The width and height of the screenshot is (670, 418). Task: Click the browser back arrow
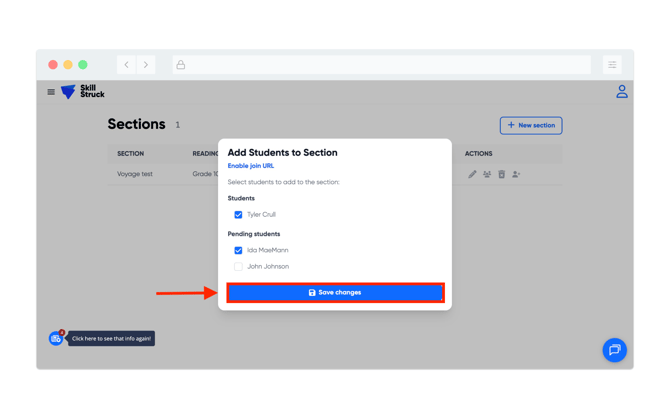pyautogui.click(x=127, y=65)
